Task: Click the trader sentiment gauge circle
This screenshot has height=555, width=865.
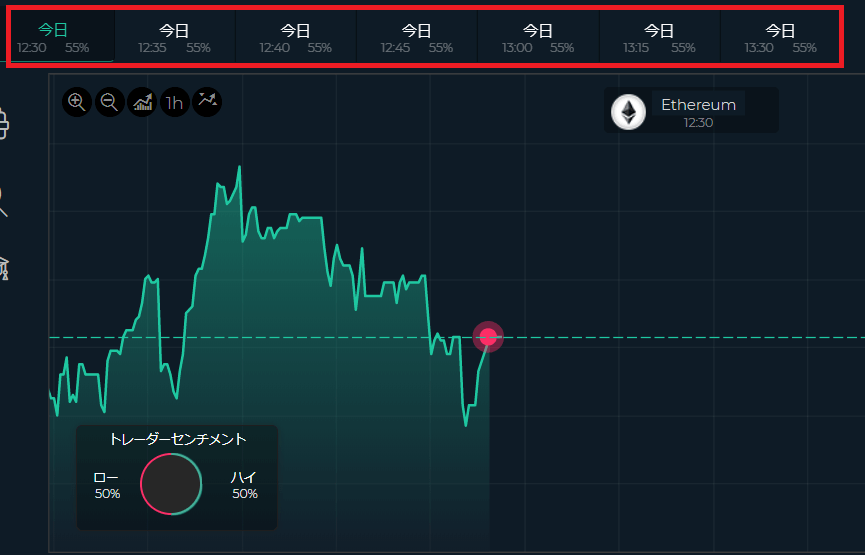Action: 171,484
